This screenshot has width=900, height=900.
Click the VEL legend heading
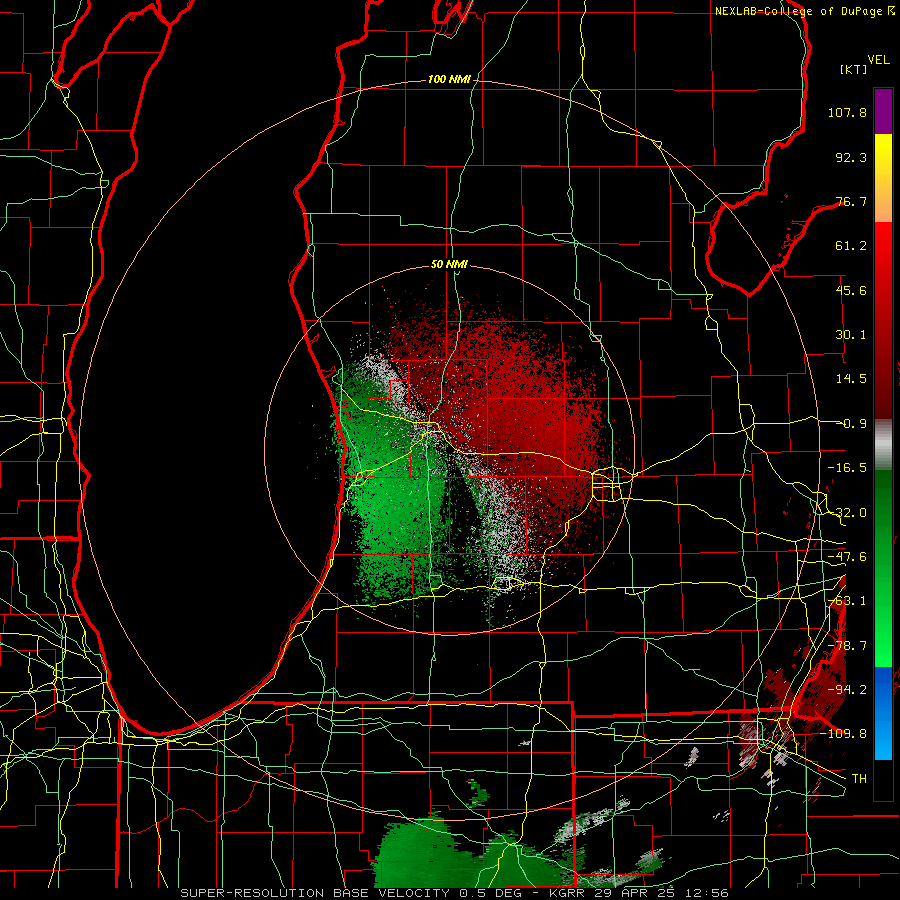click(878, 60)
